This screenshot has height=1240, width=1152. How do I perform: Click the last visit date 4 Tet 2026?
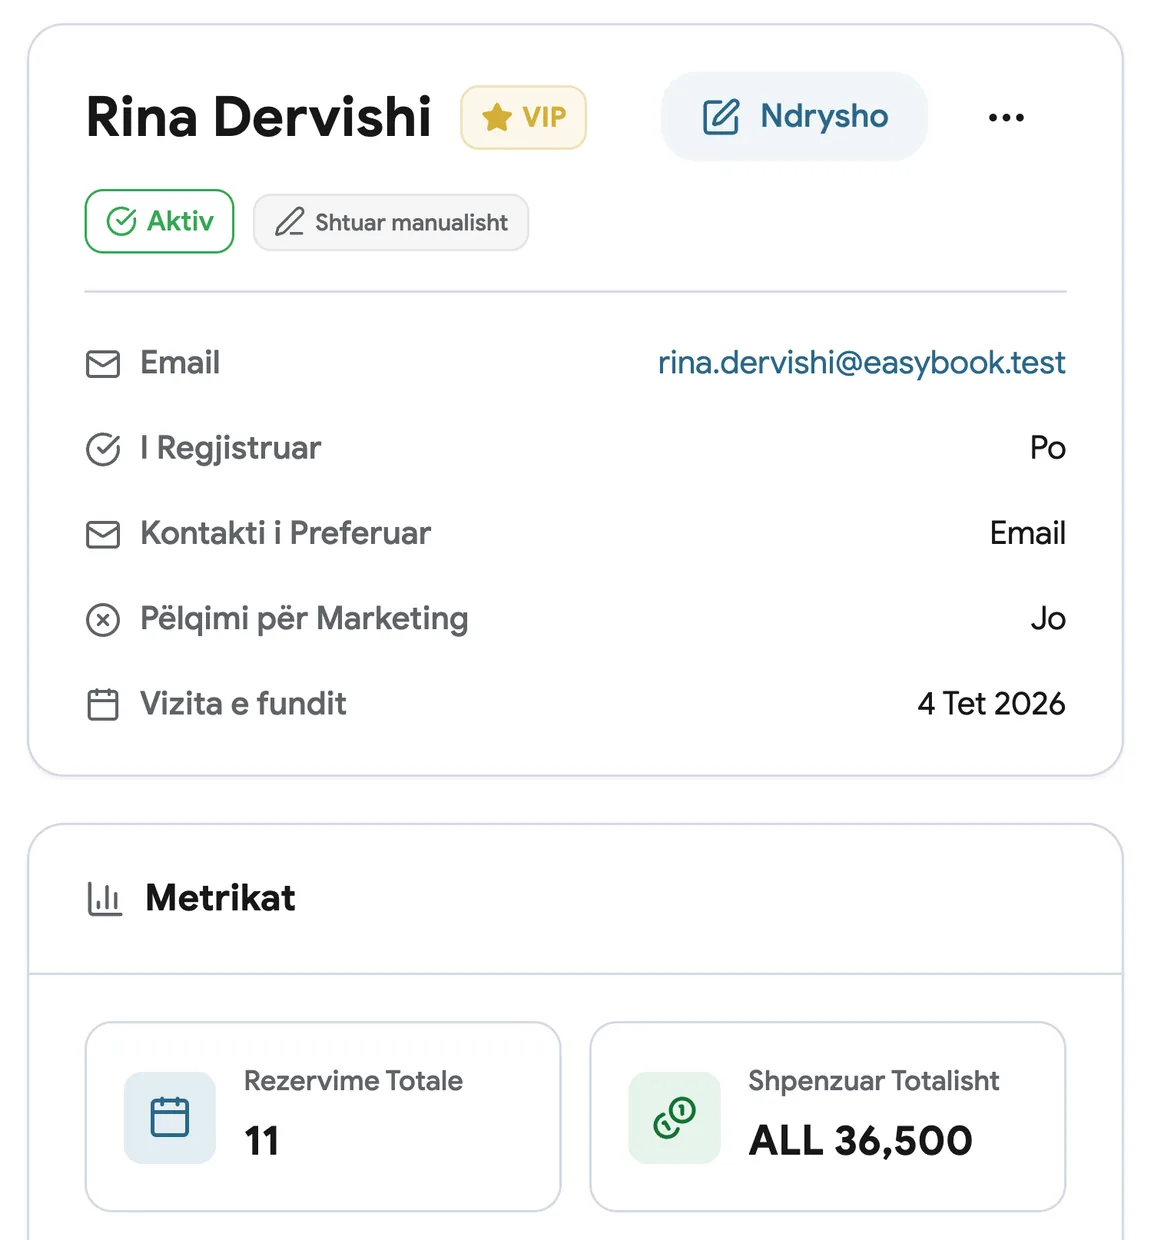[992, 704]
